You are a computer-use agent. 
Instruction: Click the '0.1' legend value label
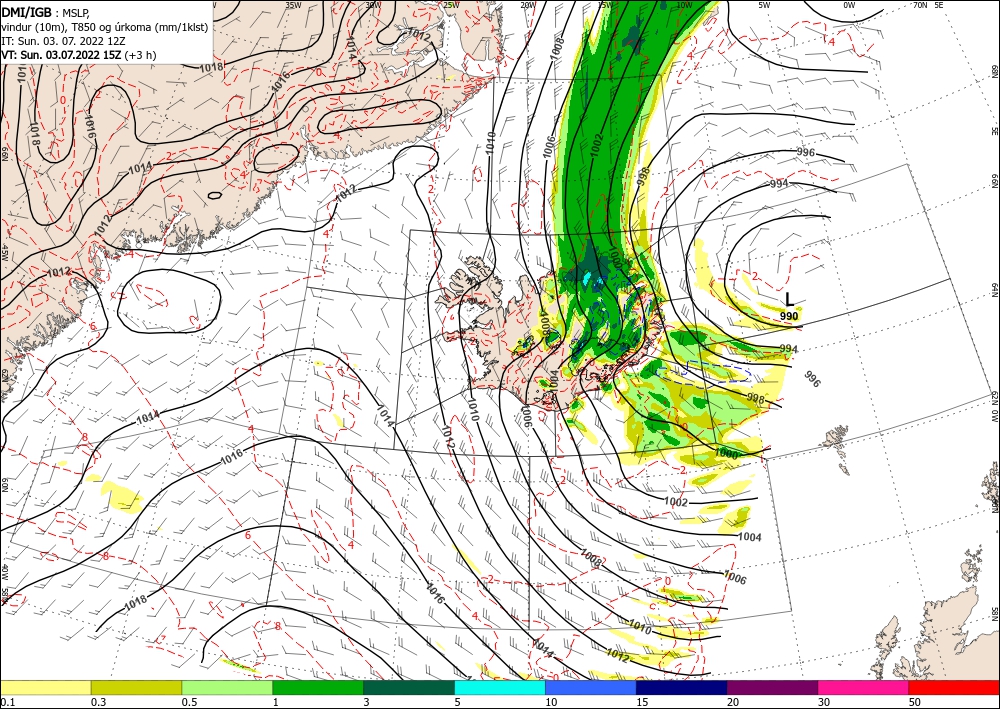[7, 702]
